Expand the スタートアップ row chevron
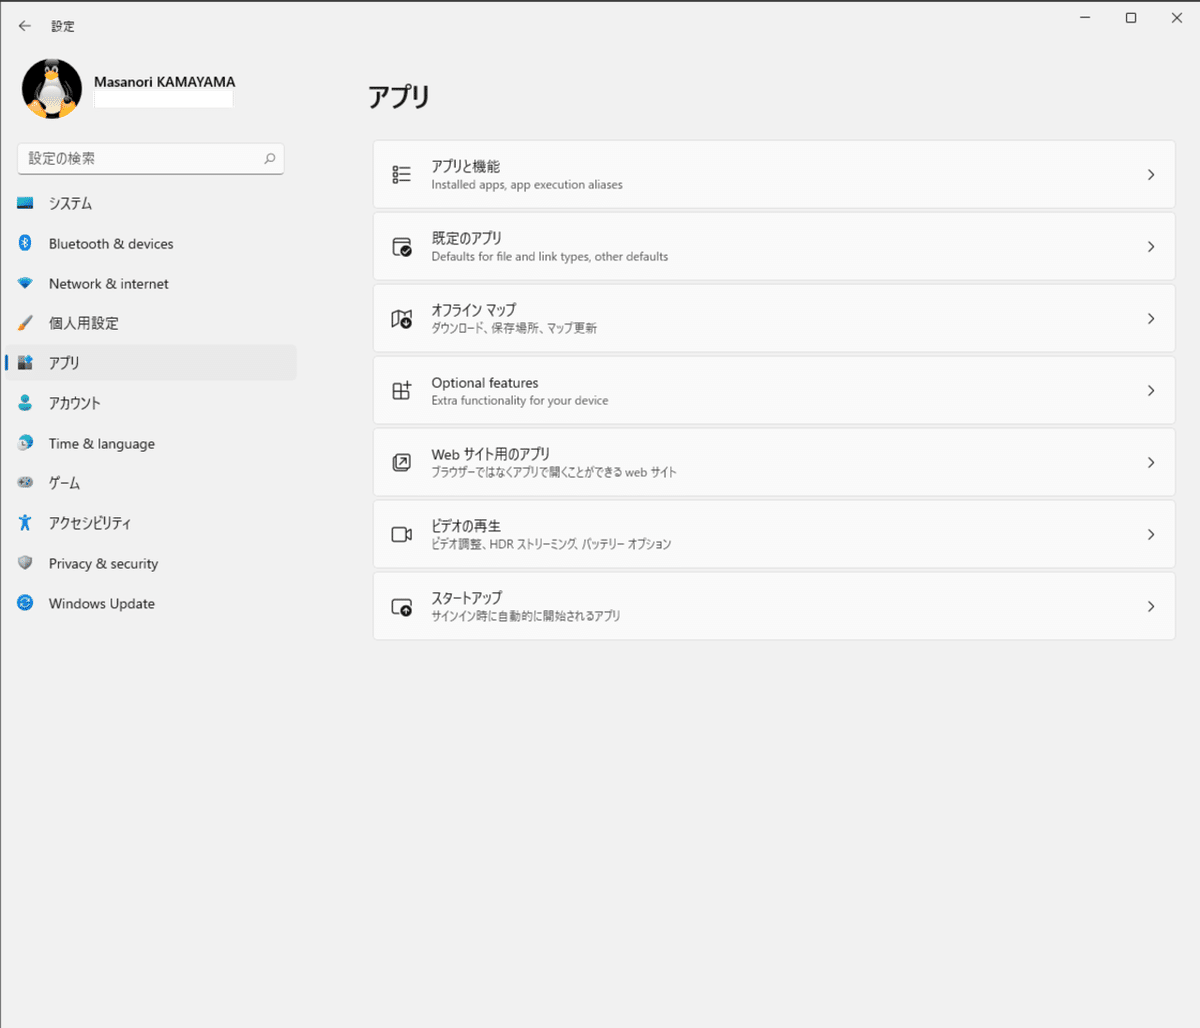1200x1028 pixels. tap(1151, 606)
